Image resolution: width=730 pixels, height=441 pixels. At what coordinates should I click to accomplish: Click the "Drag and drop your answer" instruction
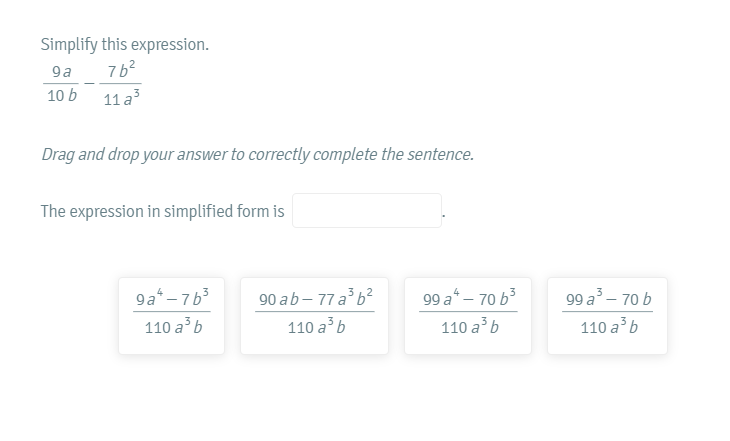pos(257,155)
